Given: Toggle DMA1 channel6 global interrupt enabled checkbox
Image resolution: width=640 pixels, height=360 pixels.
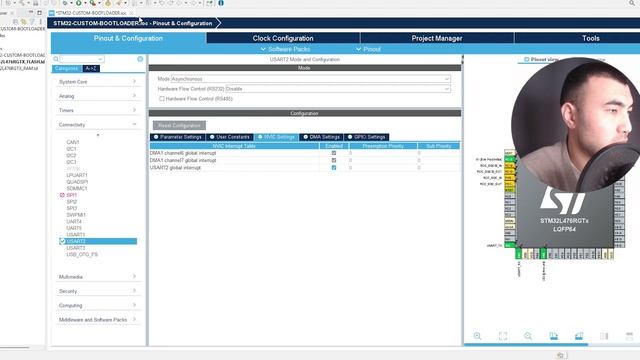Looking at the screenshot, I should (x=334, y=153).
